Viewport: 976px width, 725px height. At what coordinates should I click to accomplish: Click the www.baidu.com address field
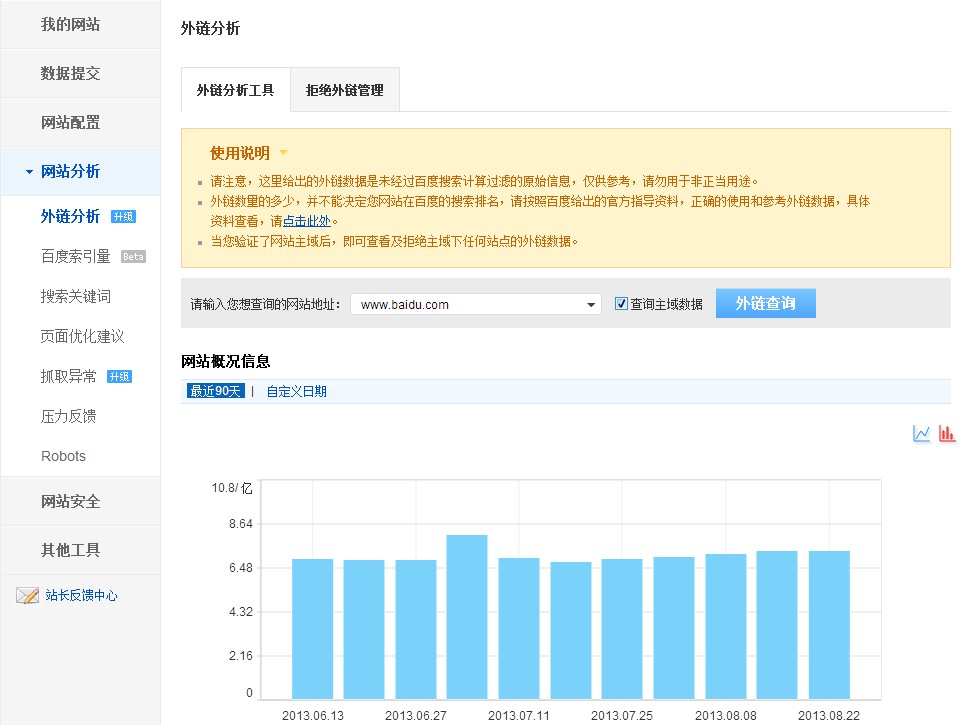476,304
